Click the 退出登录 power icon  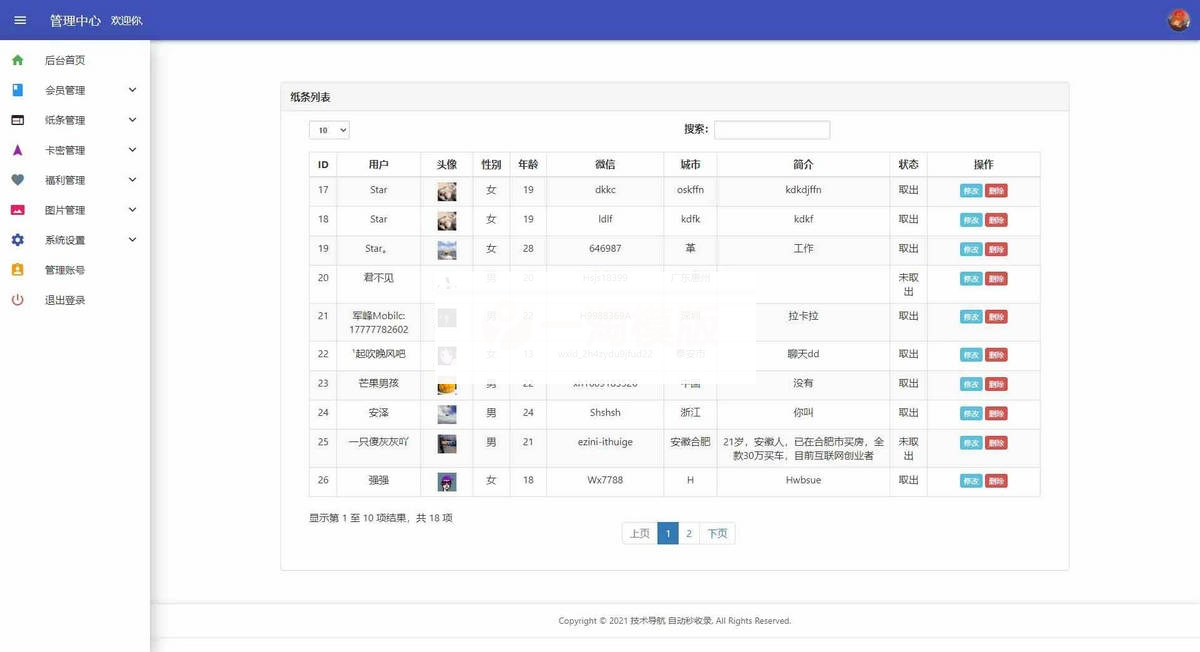[x=18, y=299]
